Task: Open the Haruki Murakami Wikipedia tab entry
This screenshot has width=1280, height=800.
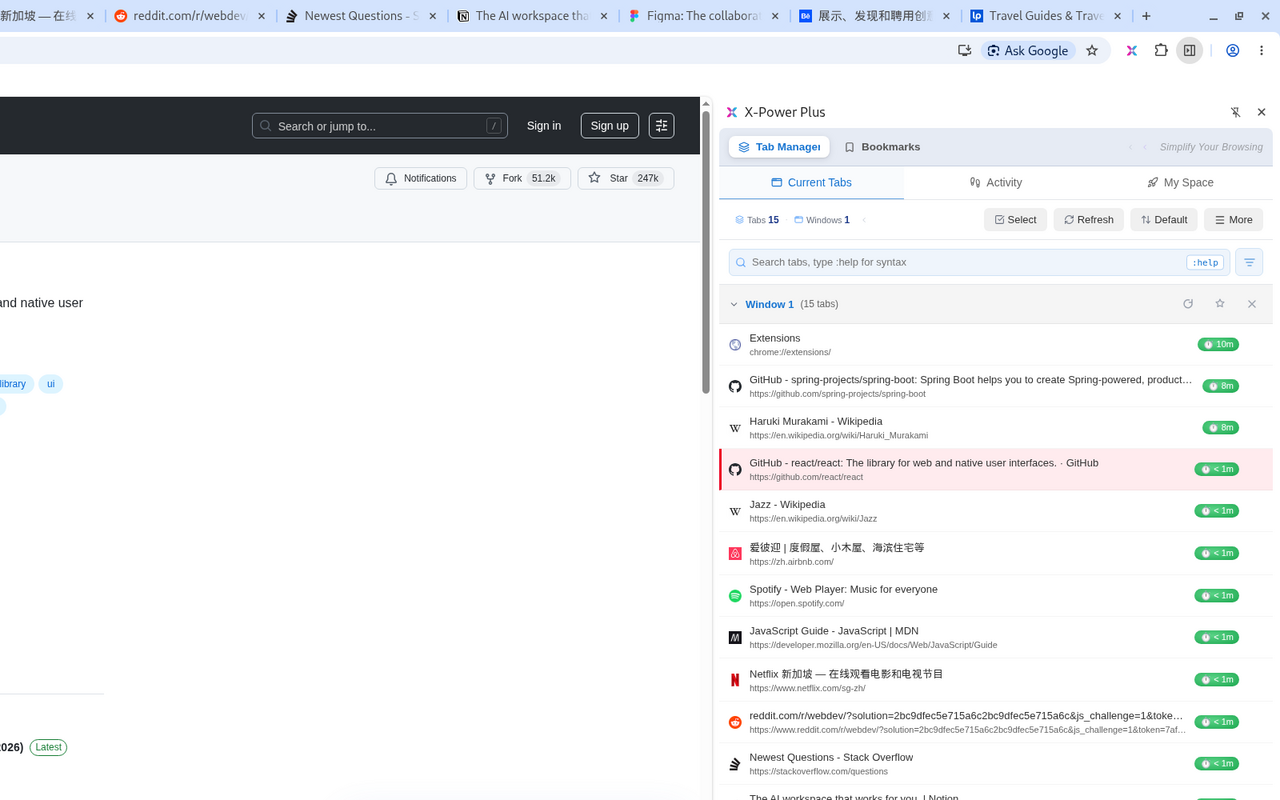Action: (x=995, y=428)
